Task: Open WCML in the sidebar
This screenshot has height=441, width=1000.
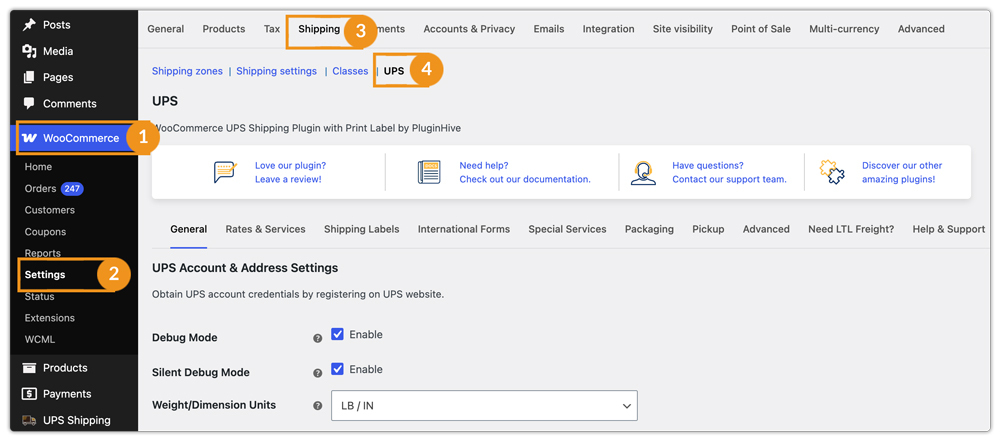Action: pos(40,340)
